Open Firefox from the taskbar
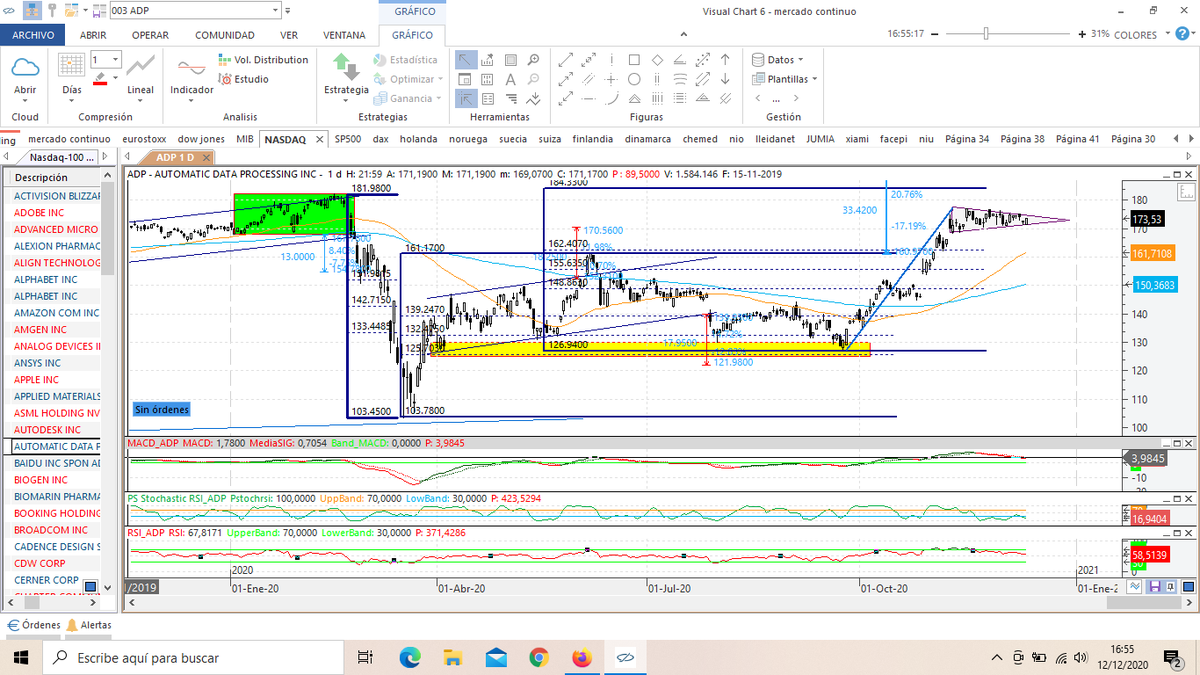Image resolution: width=1200 pixels, height=675 pixels. pyautogui.click(x=582, y=657)
